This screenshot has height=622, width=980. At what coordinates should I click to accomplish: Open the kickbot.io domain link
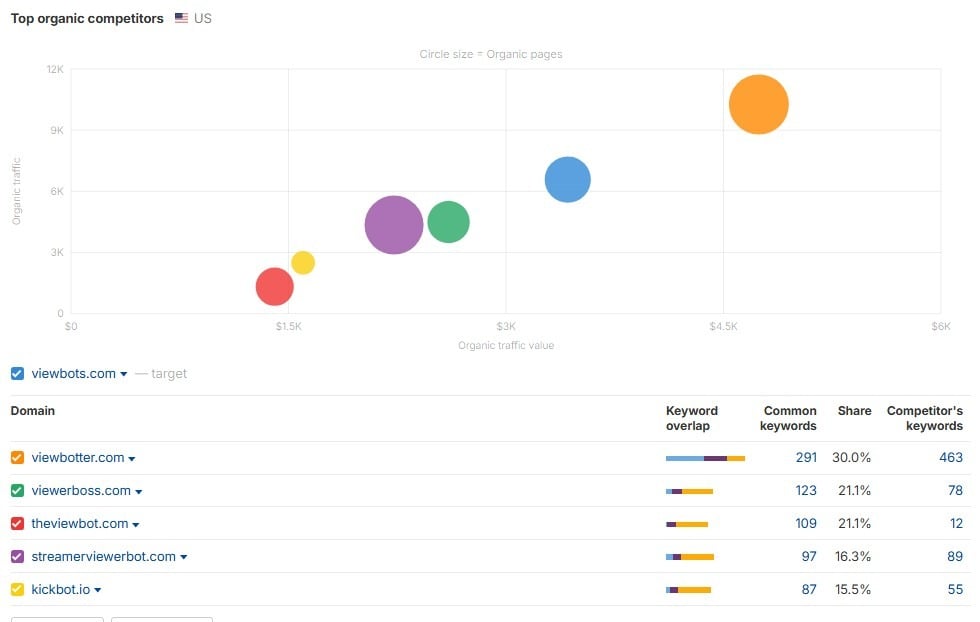(60, 590)
